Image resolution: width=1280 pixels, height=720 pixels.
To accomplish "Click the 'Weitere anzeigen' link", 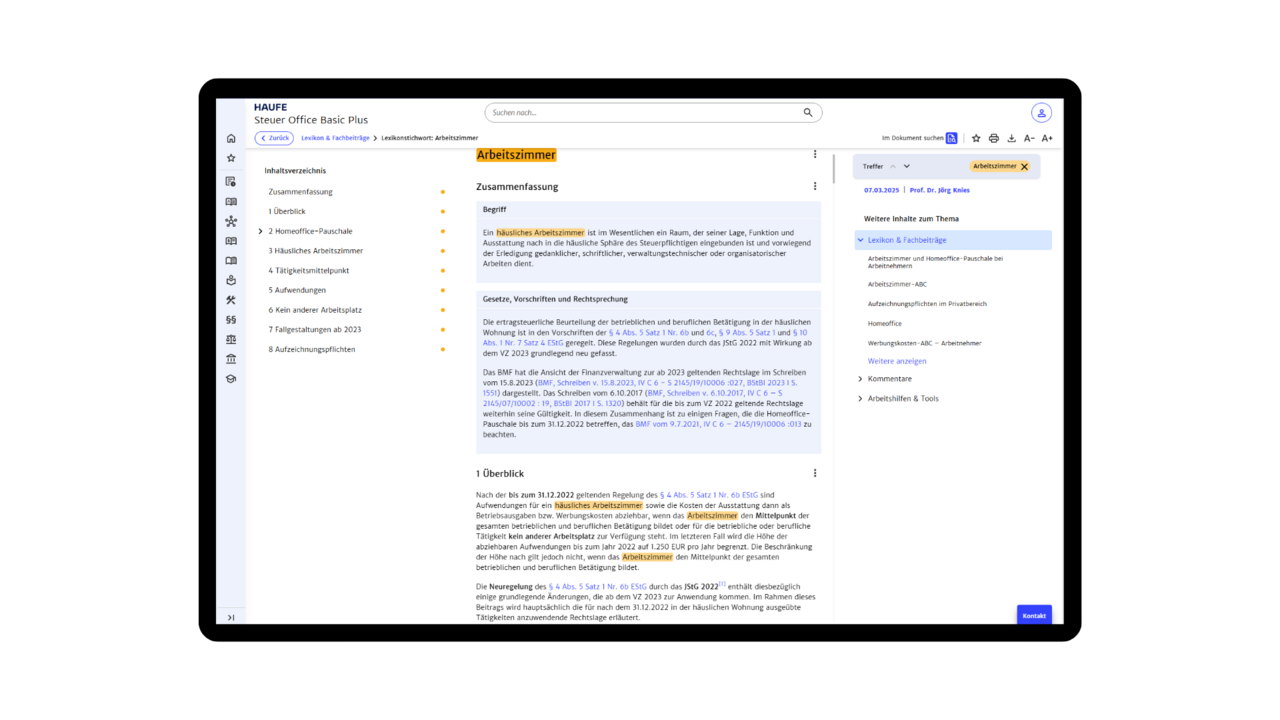I will [x=897, y=361].
